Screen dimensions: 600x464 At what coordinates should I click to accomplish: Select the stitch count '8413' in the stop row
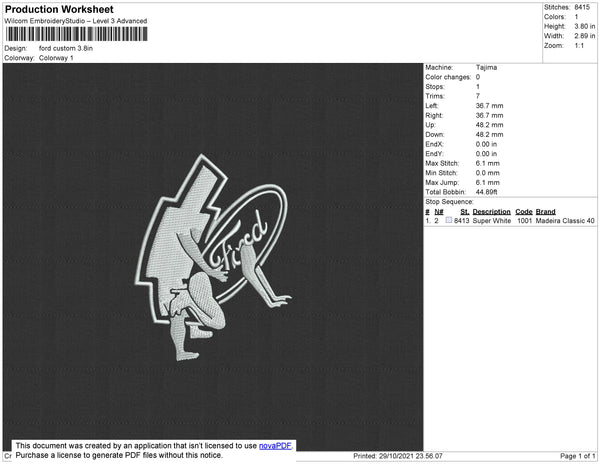point(461,221)
